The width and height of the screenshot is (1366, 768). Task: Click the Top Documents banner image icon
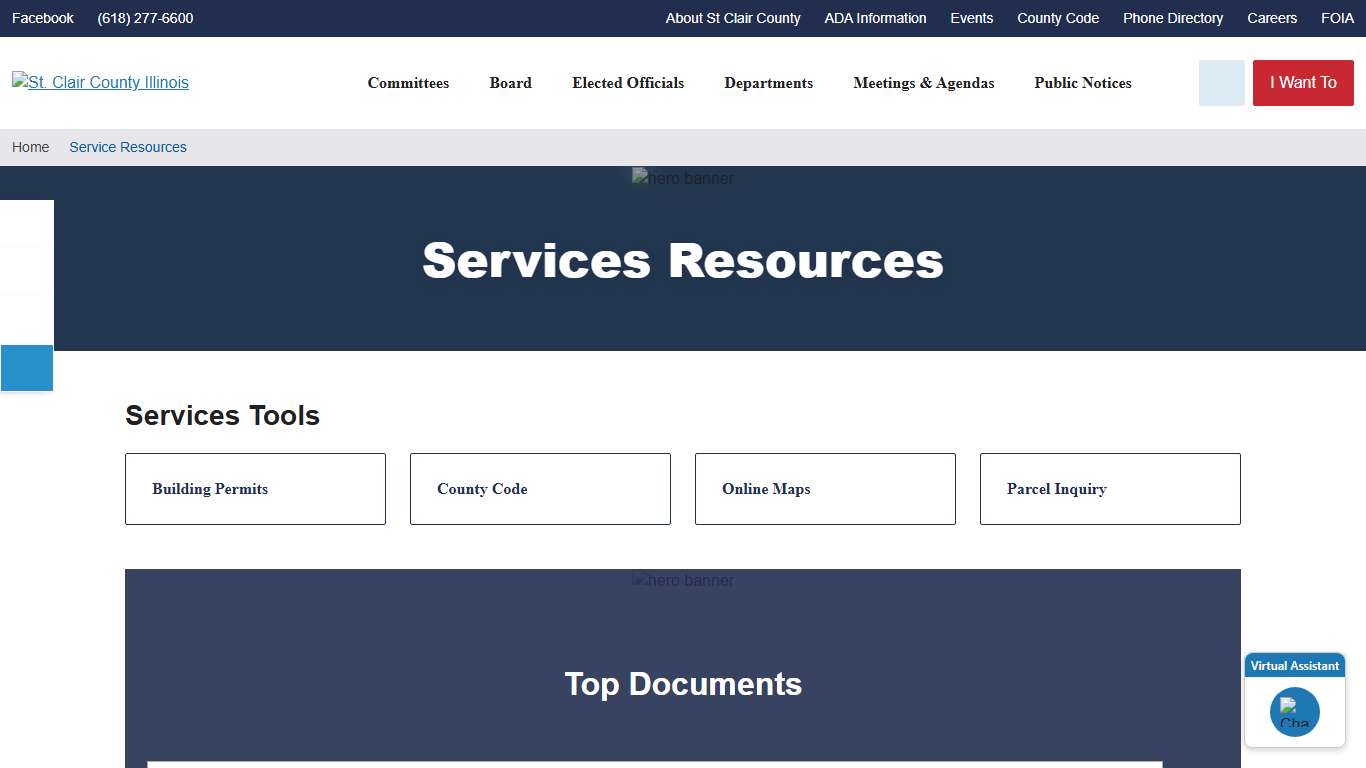tap(683, 580)
